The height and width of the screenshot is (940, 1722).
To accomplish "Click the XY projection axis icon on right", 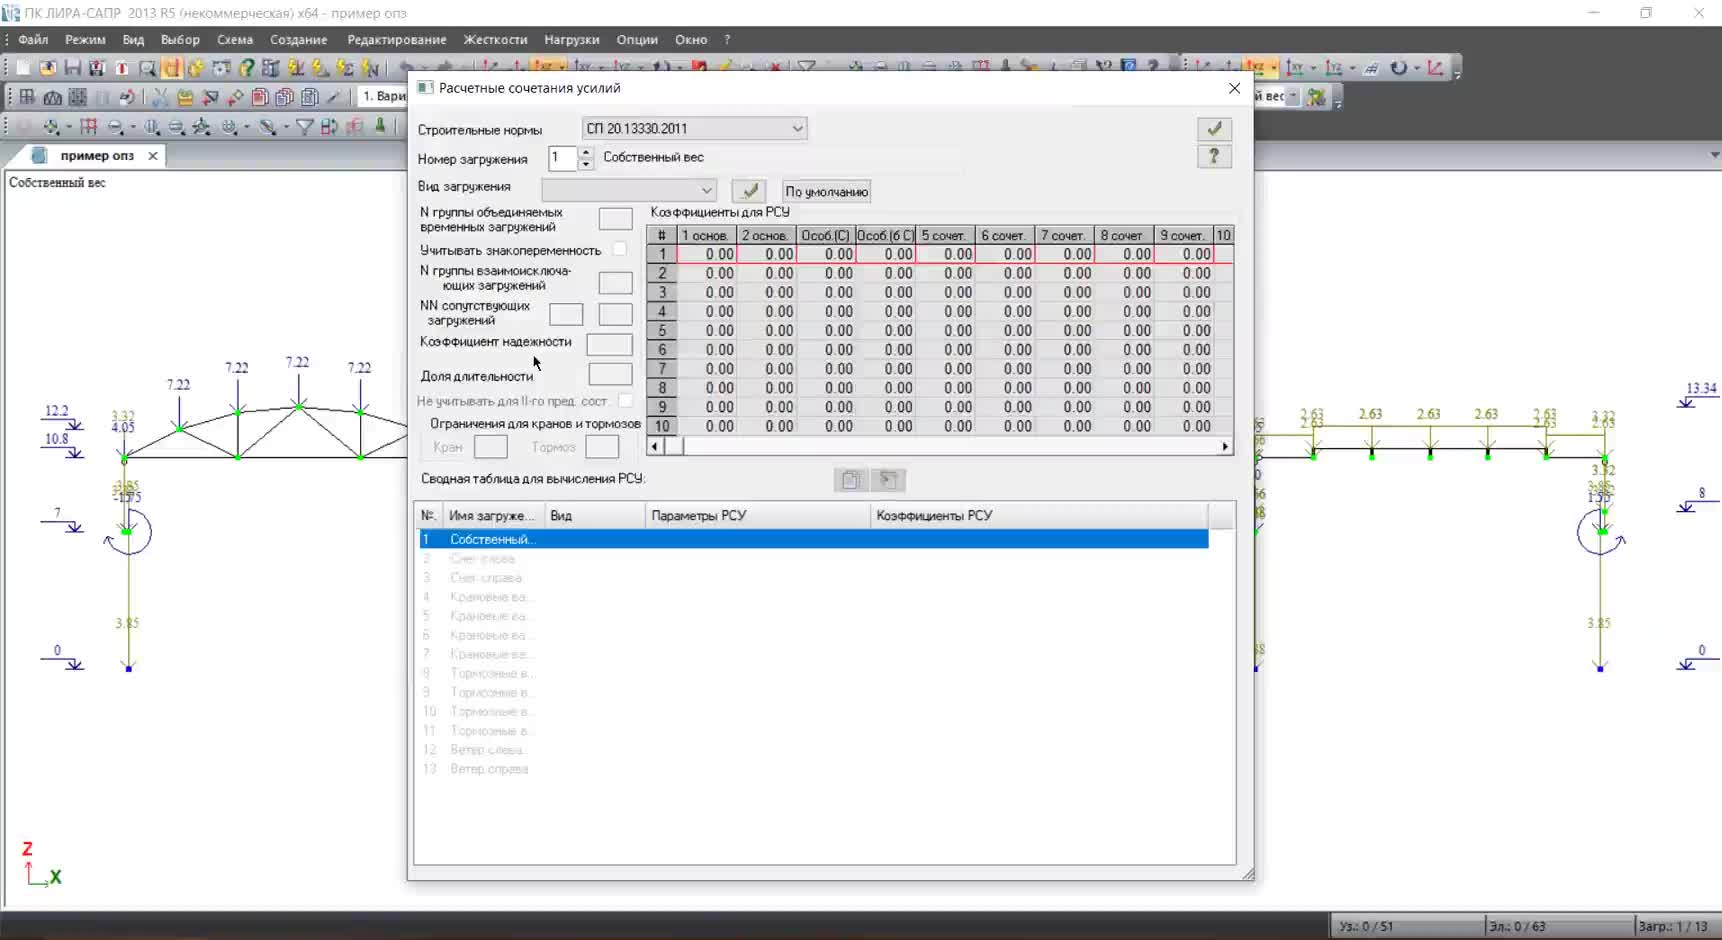I will point(1294,68).
